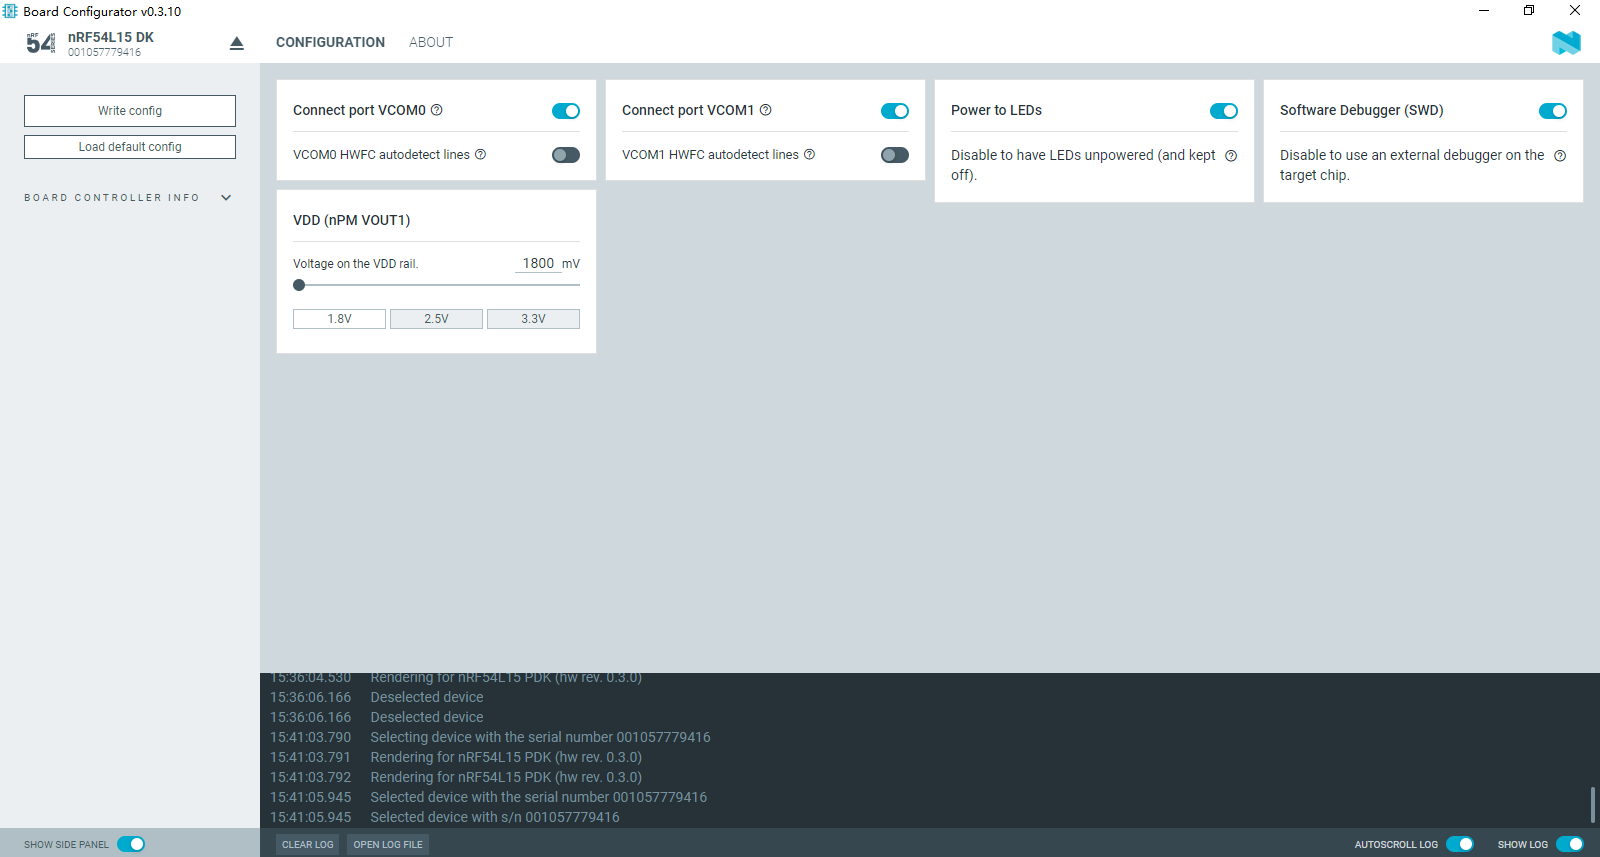Screen dimensions: 1600x857
Task: Restore down the application window
Action: tap(1529, 11)
